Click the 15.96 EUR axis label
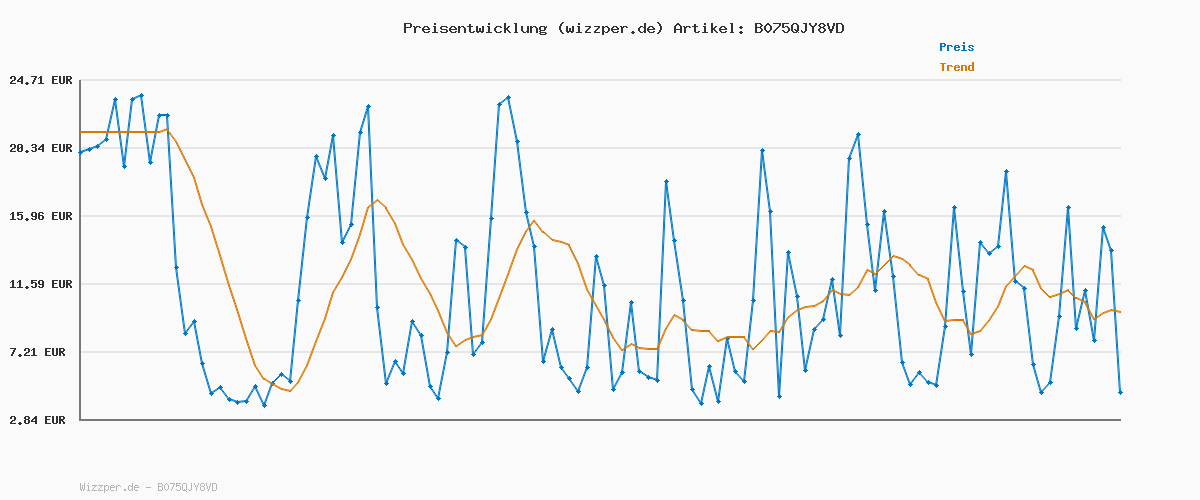Viewport: 1200px width, 500px height. coord(36,216)
